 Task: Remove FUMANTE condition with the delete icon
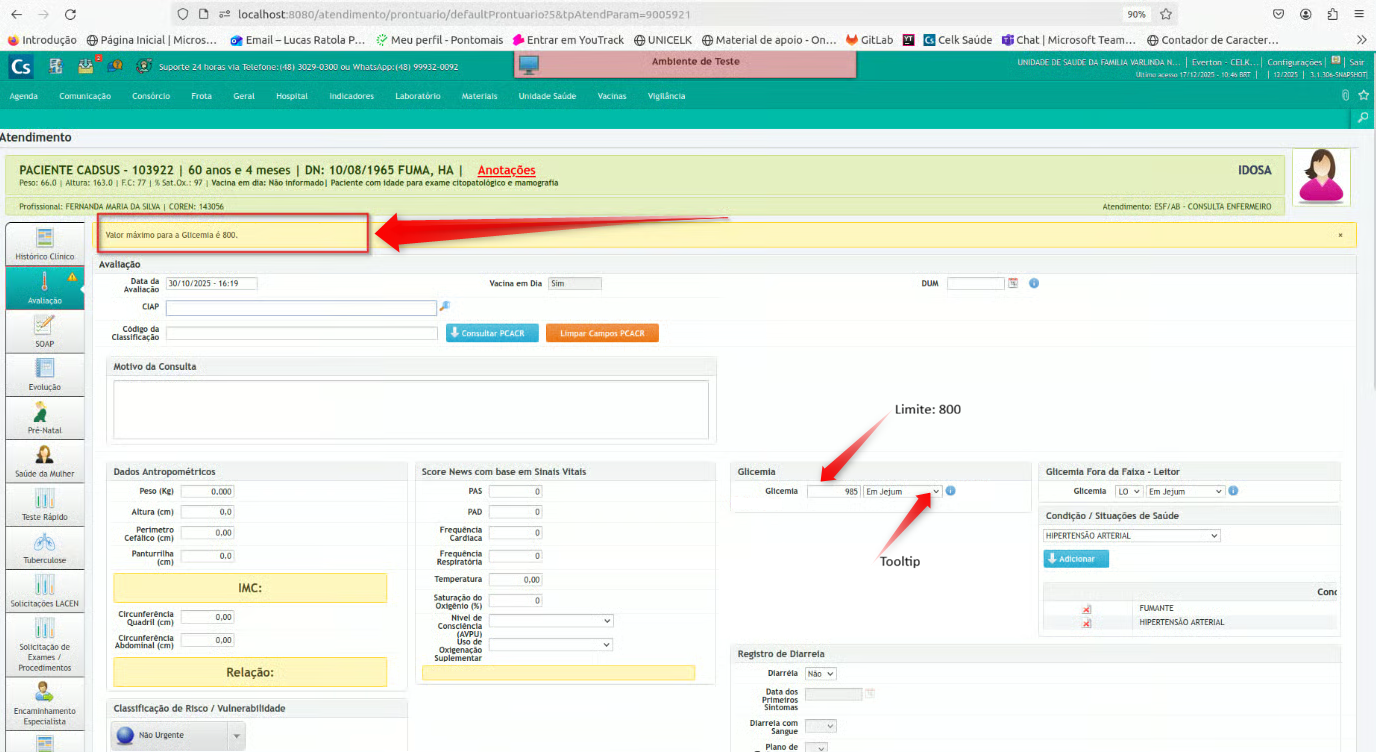(1086, 608)
